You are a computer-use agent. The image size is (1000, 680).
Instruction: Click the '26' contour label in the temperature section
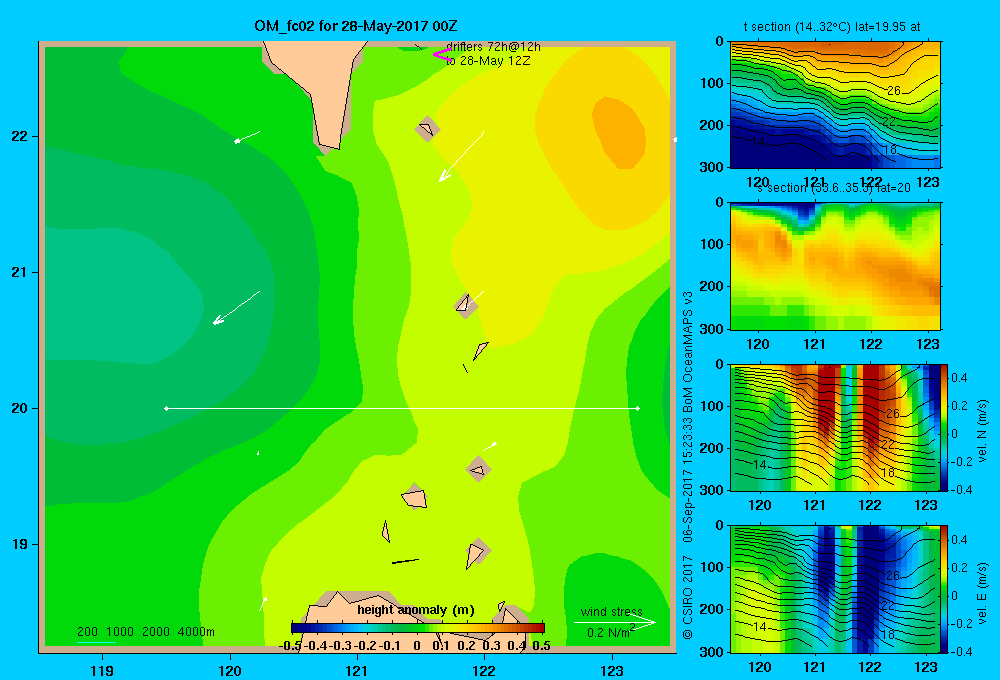coord(894,91)
